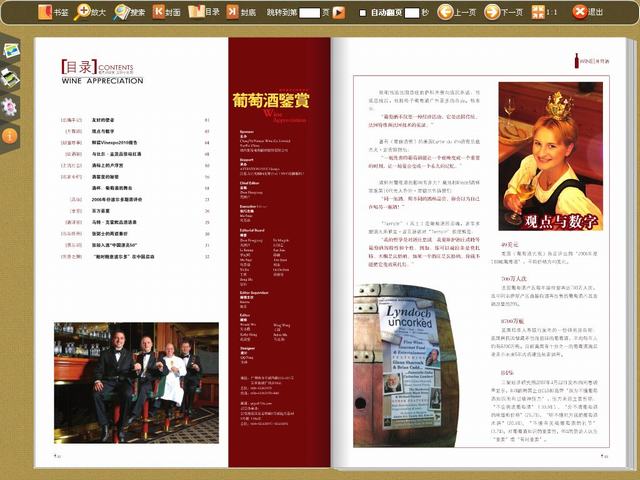Click the orange go-to-page arrow button
The image size is (640, 480).
(338, 13)
